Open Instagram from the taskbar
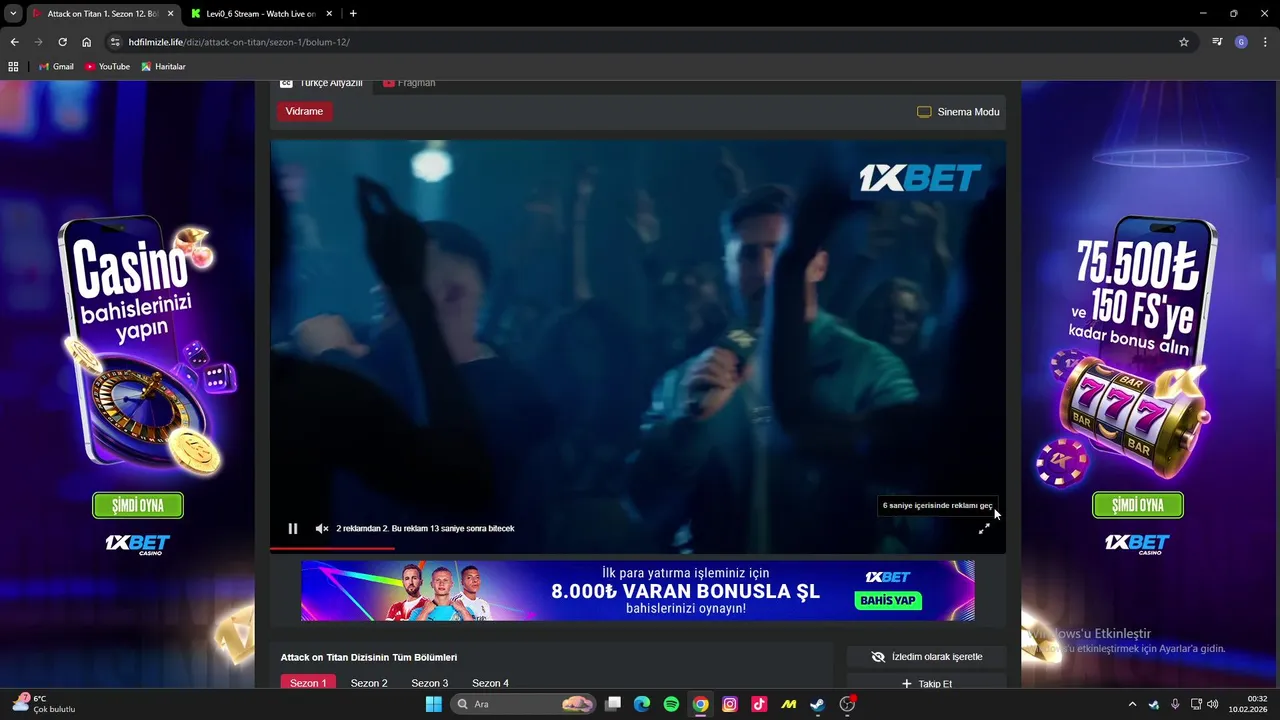Image resolution: width=1280 pixels, height=720 pixels. click(x=730, y=704)
